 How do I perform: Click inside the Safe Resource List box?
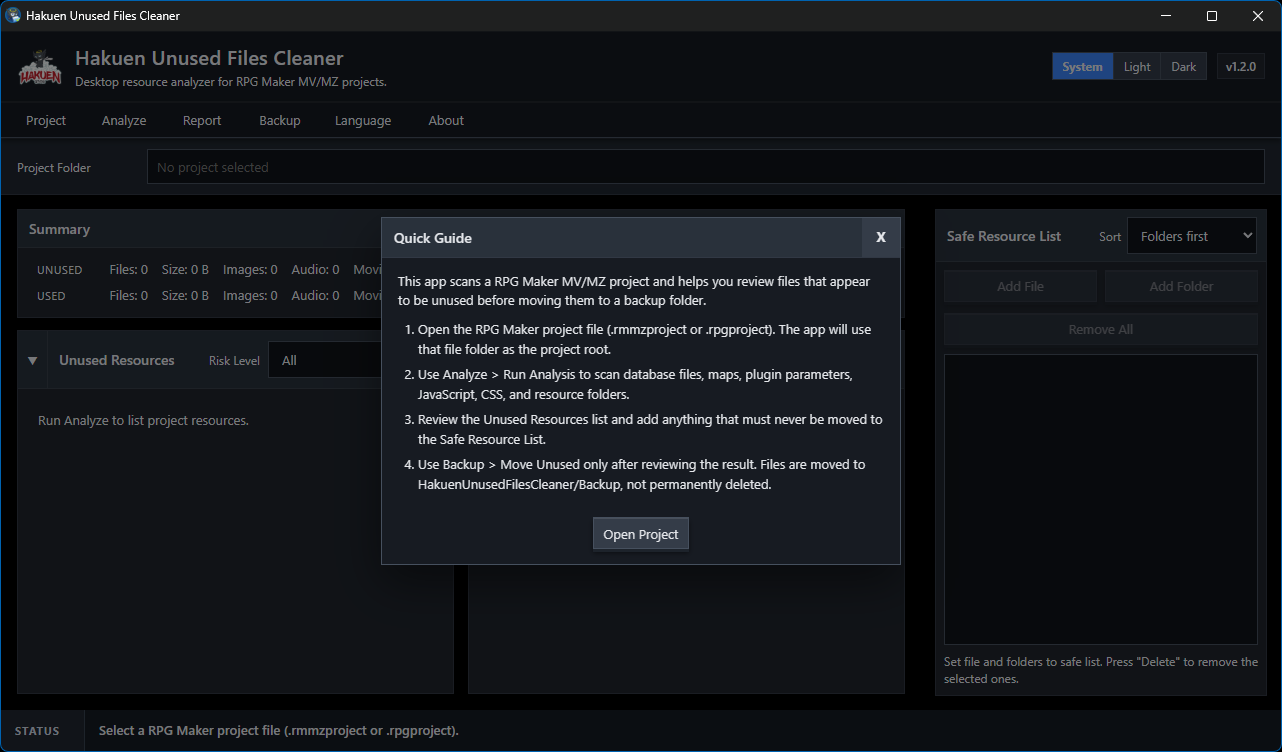(x=1101, y=499)
